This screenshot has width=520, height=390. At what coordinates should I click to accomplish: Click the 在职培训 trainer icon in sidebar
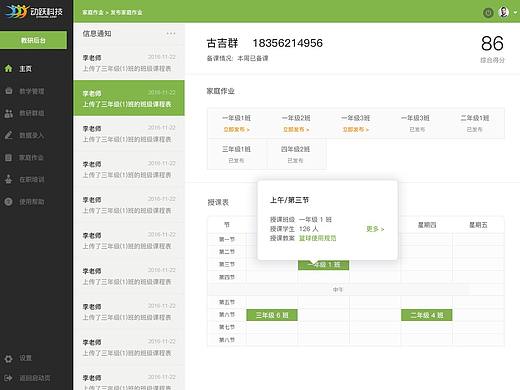(x=8, y=180)
